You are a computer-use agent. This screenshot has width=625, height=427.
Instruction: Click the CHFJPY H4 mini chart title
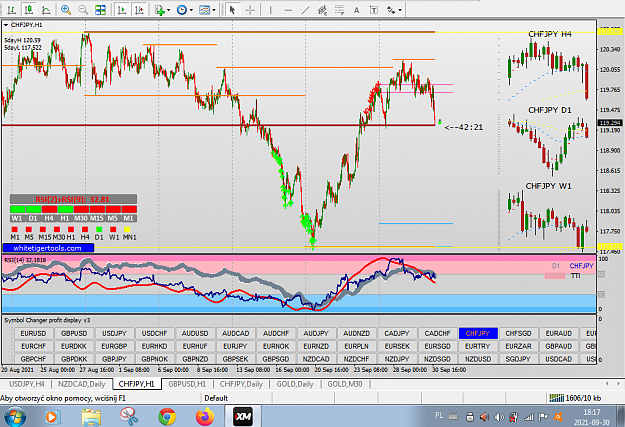[550, 34]
